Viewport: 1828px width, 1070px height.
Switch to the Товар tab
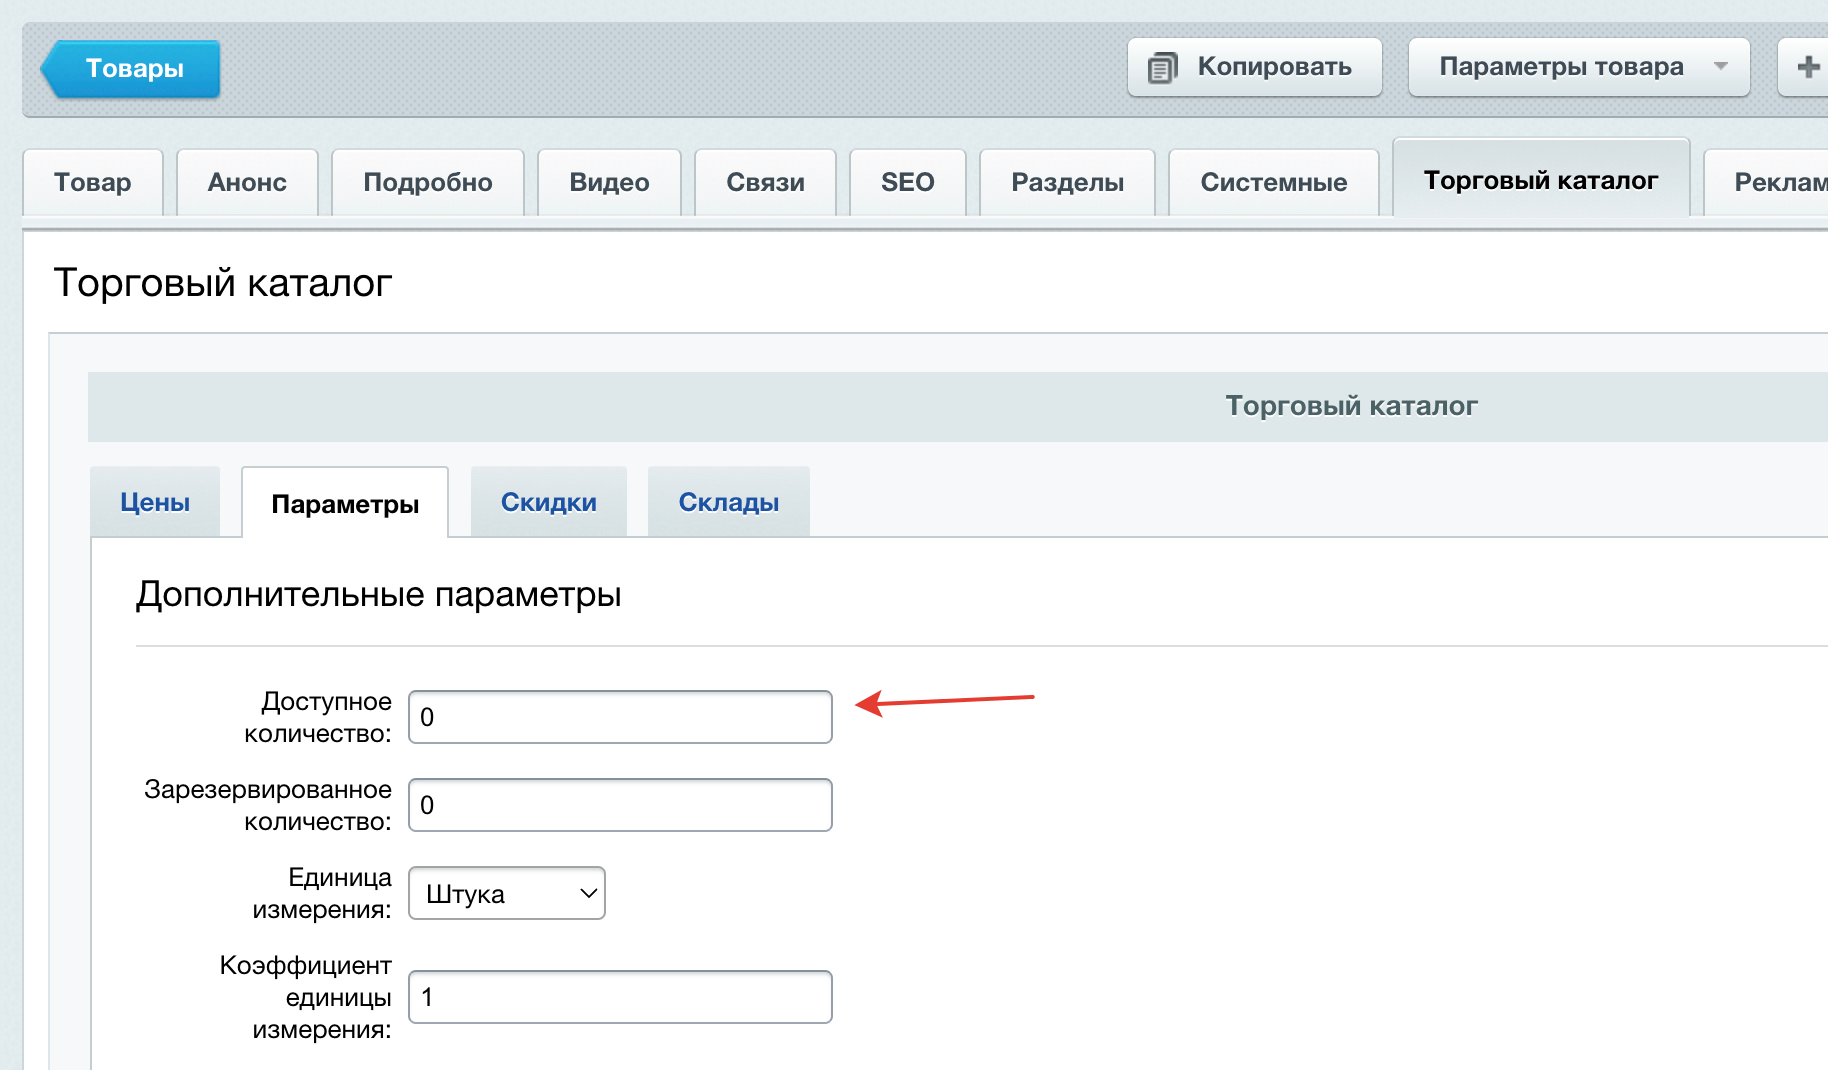coord(93,182)
